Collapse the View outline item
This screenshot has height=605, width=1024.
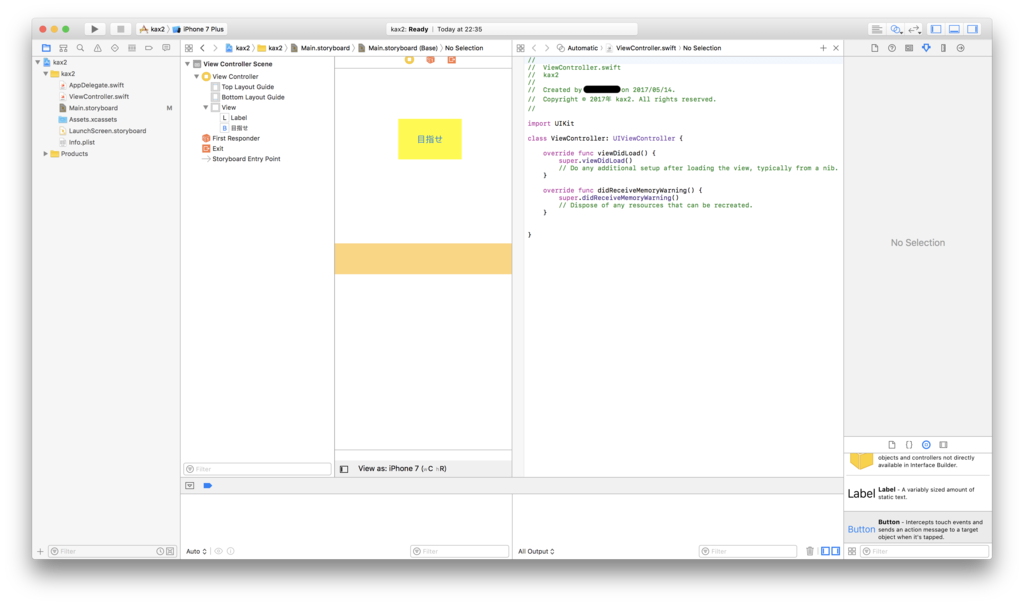(206, 107)
